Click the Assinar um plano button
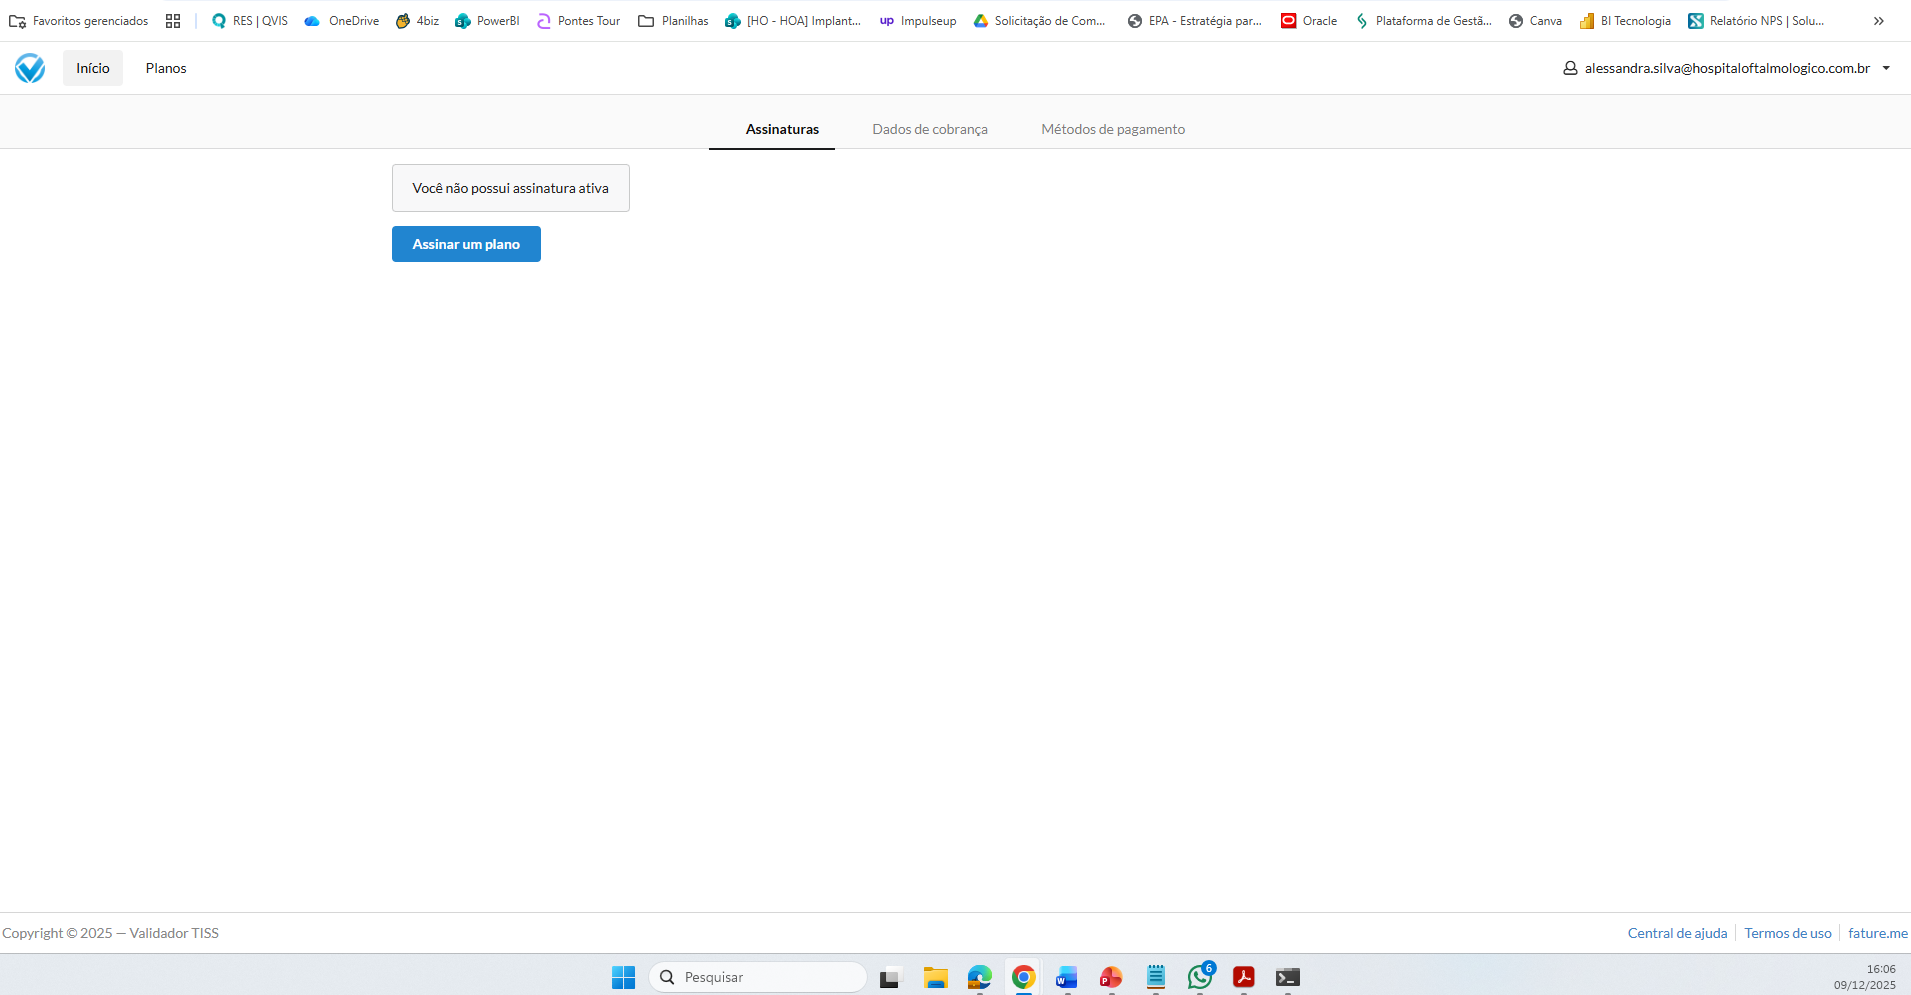 tap(466, 244)
